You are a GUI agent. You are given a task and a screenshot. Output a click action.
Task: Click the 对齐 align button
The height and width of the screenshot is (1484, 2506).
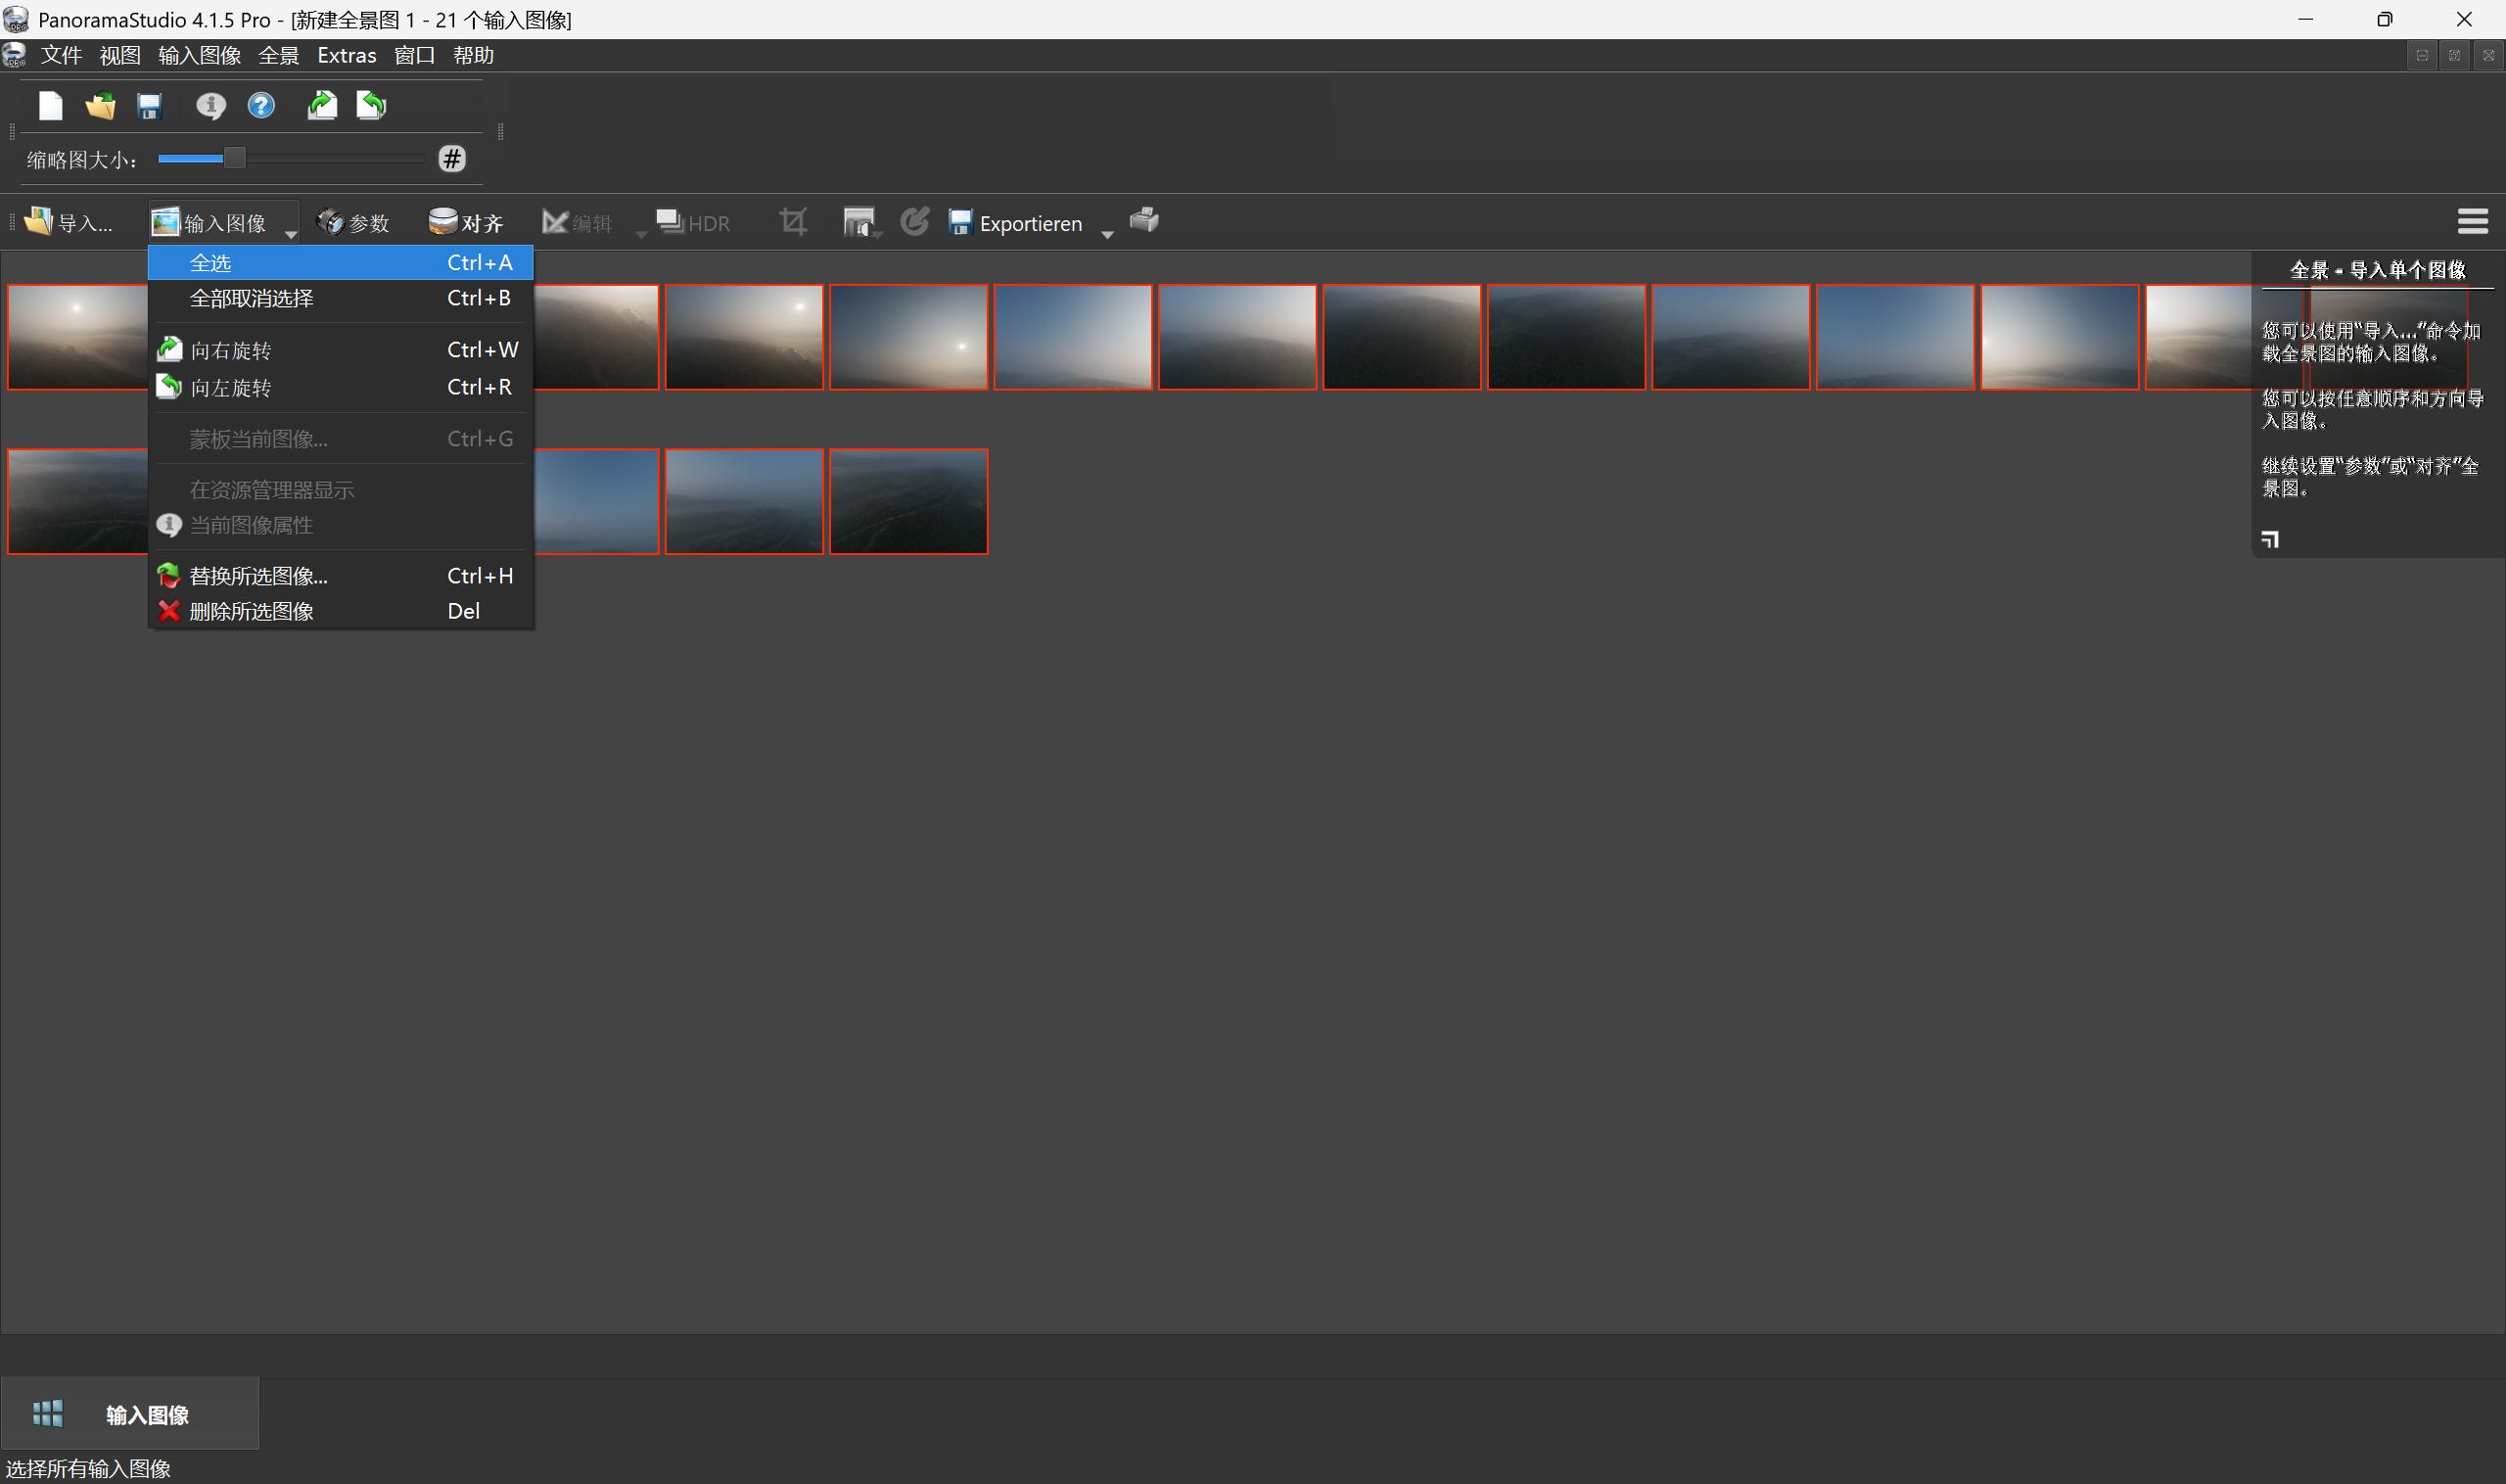coord(466,223)
